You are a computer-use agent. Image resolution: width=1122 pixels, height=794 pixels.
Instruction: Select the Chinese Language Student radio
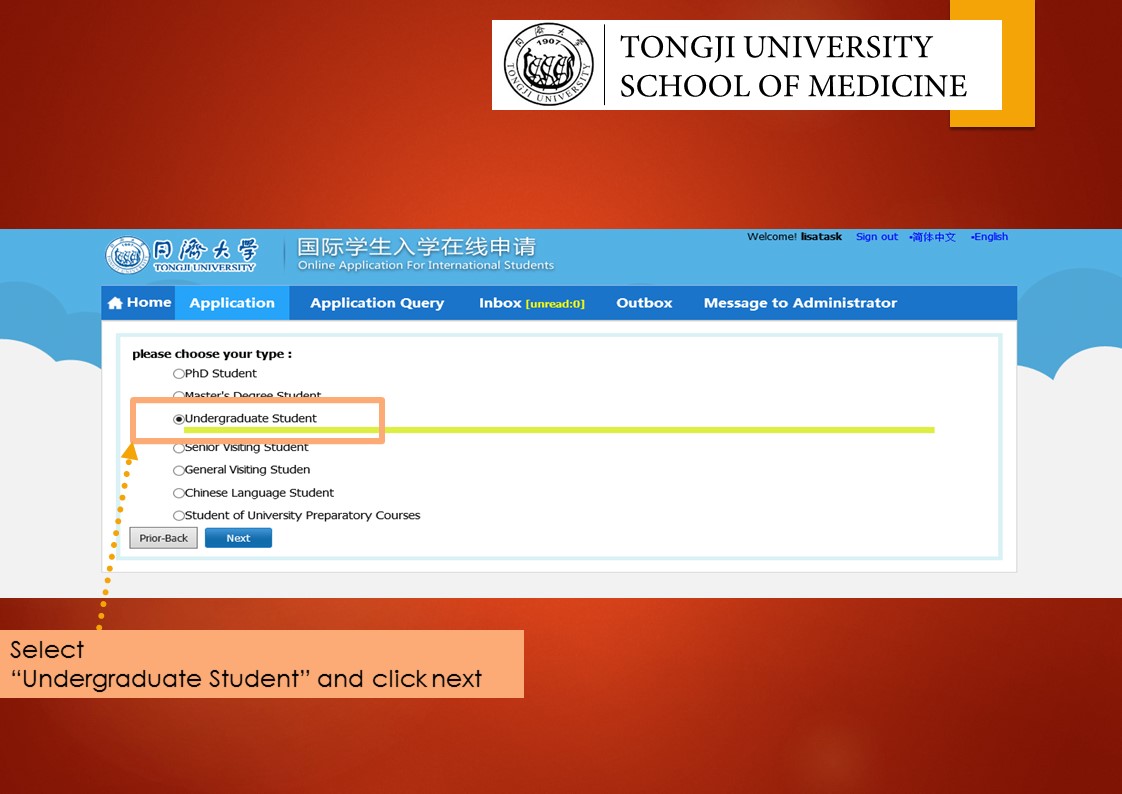click(178, 493)
